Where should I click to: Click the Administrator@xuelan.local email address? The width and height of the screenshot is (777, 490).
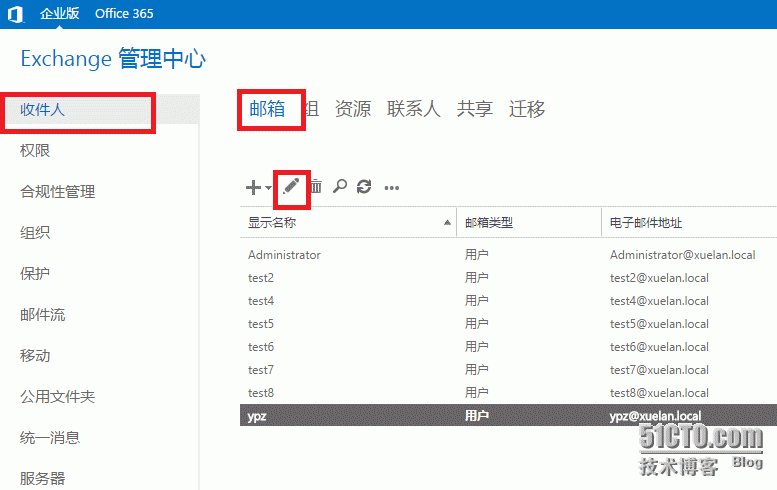(682, 255)
